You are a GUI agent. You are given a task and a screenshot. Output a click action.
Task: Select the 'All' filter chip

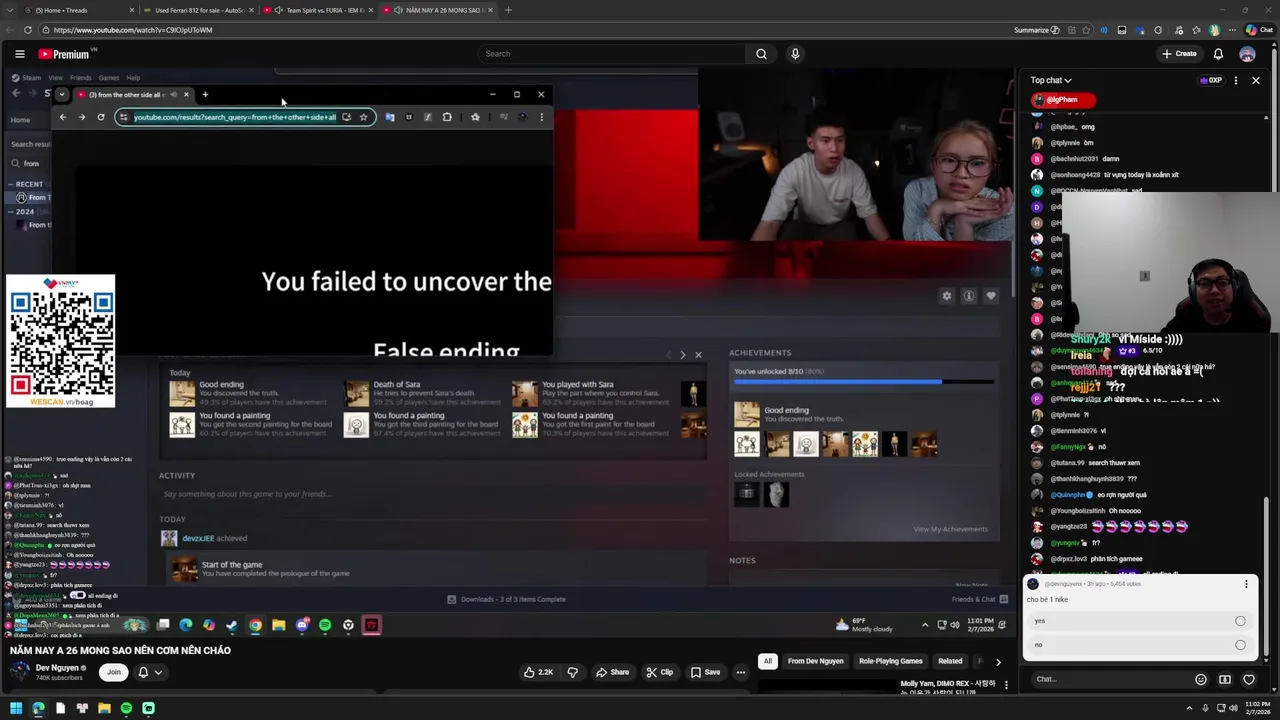(x=768, y=661)
